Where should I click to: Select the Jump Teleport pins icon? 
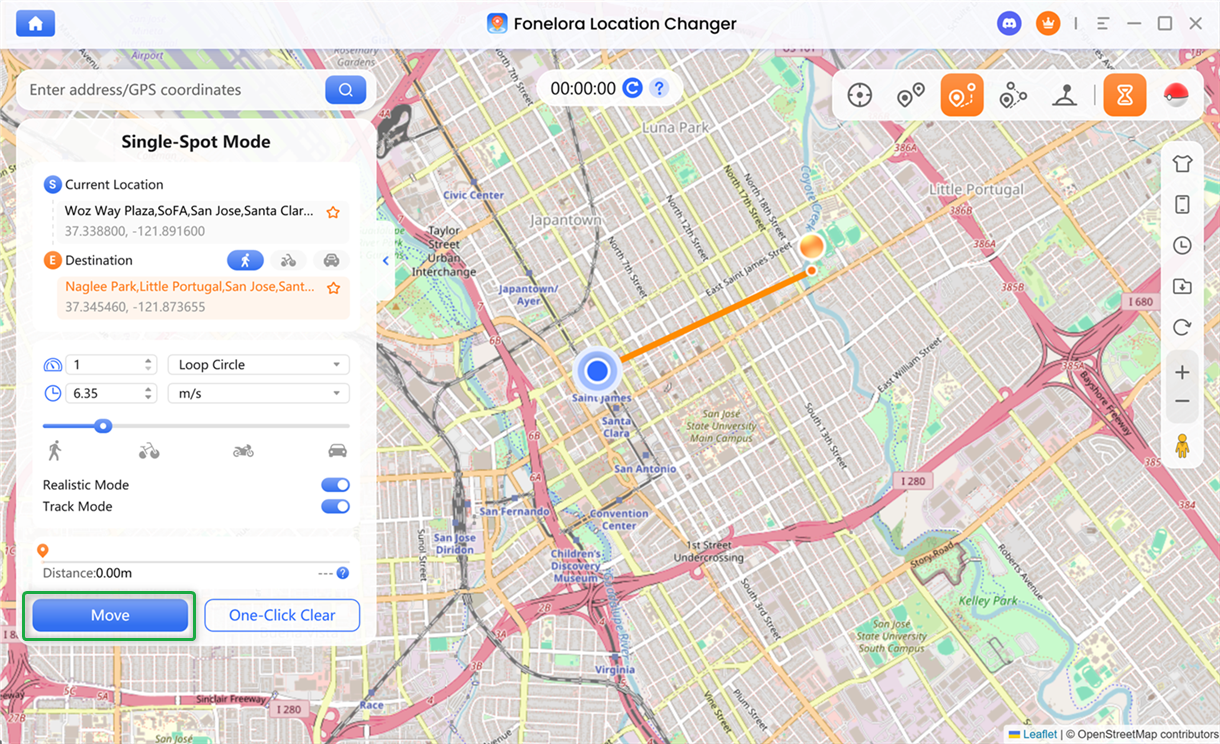(910, 96)
